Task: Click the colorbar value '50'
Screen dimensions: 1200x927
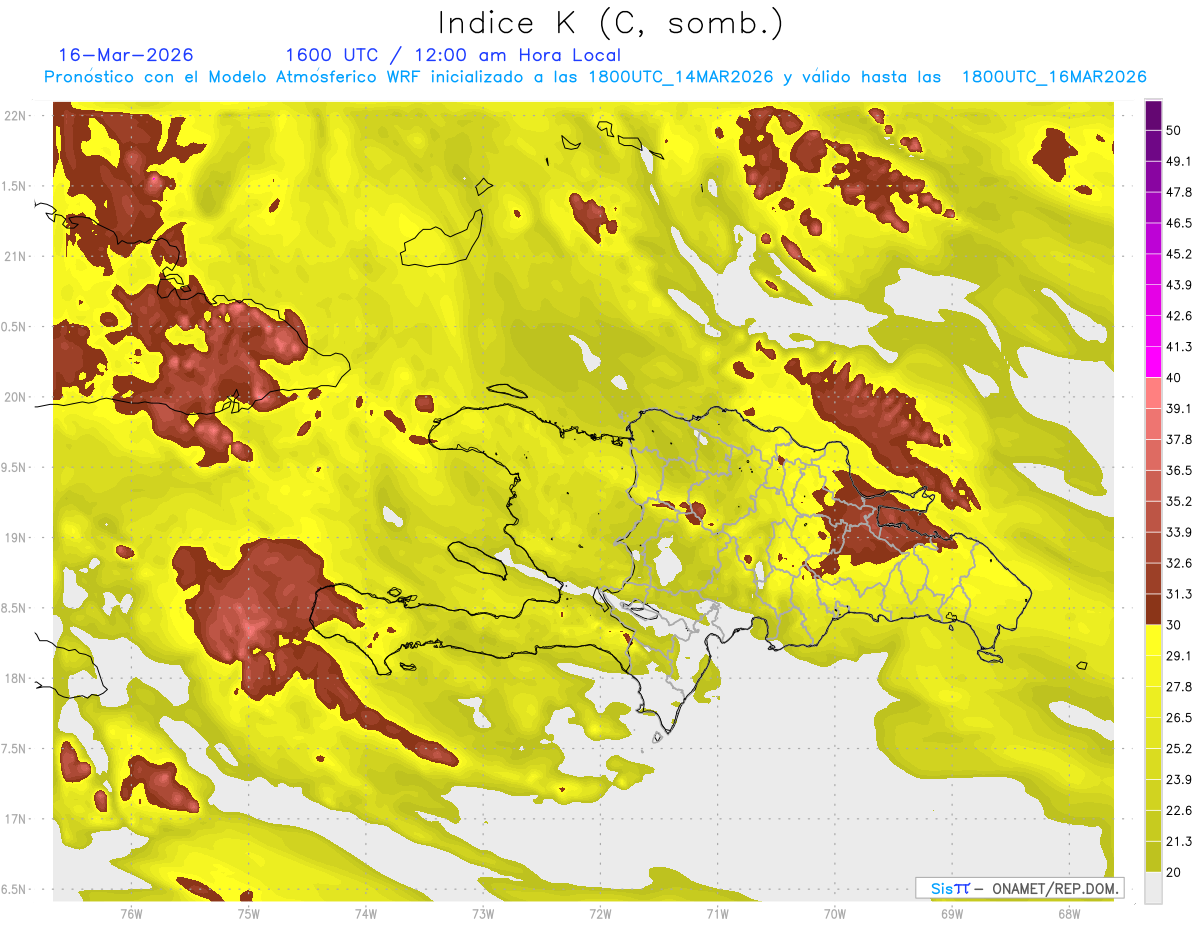Action: [x=1174, y=131]
